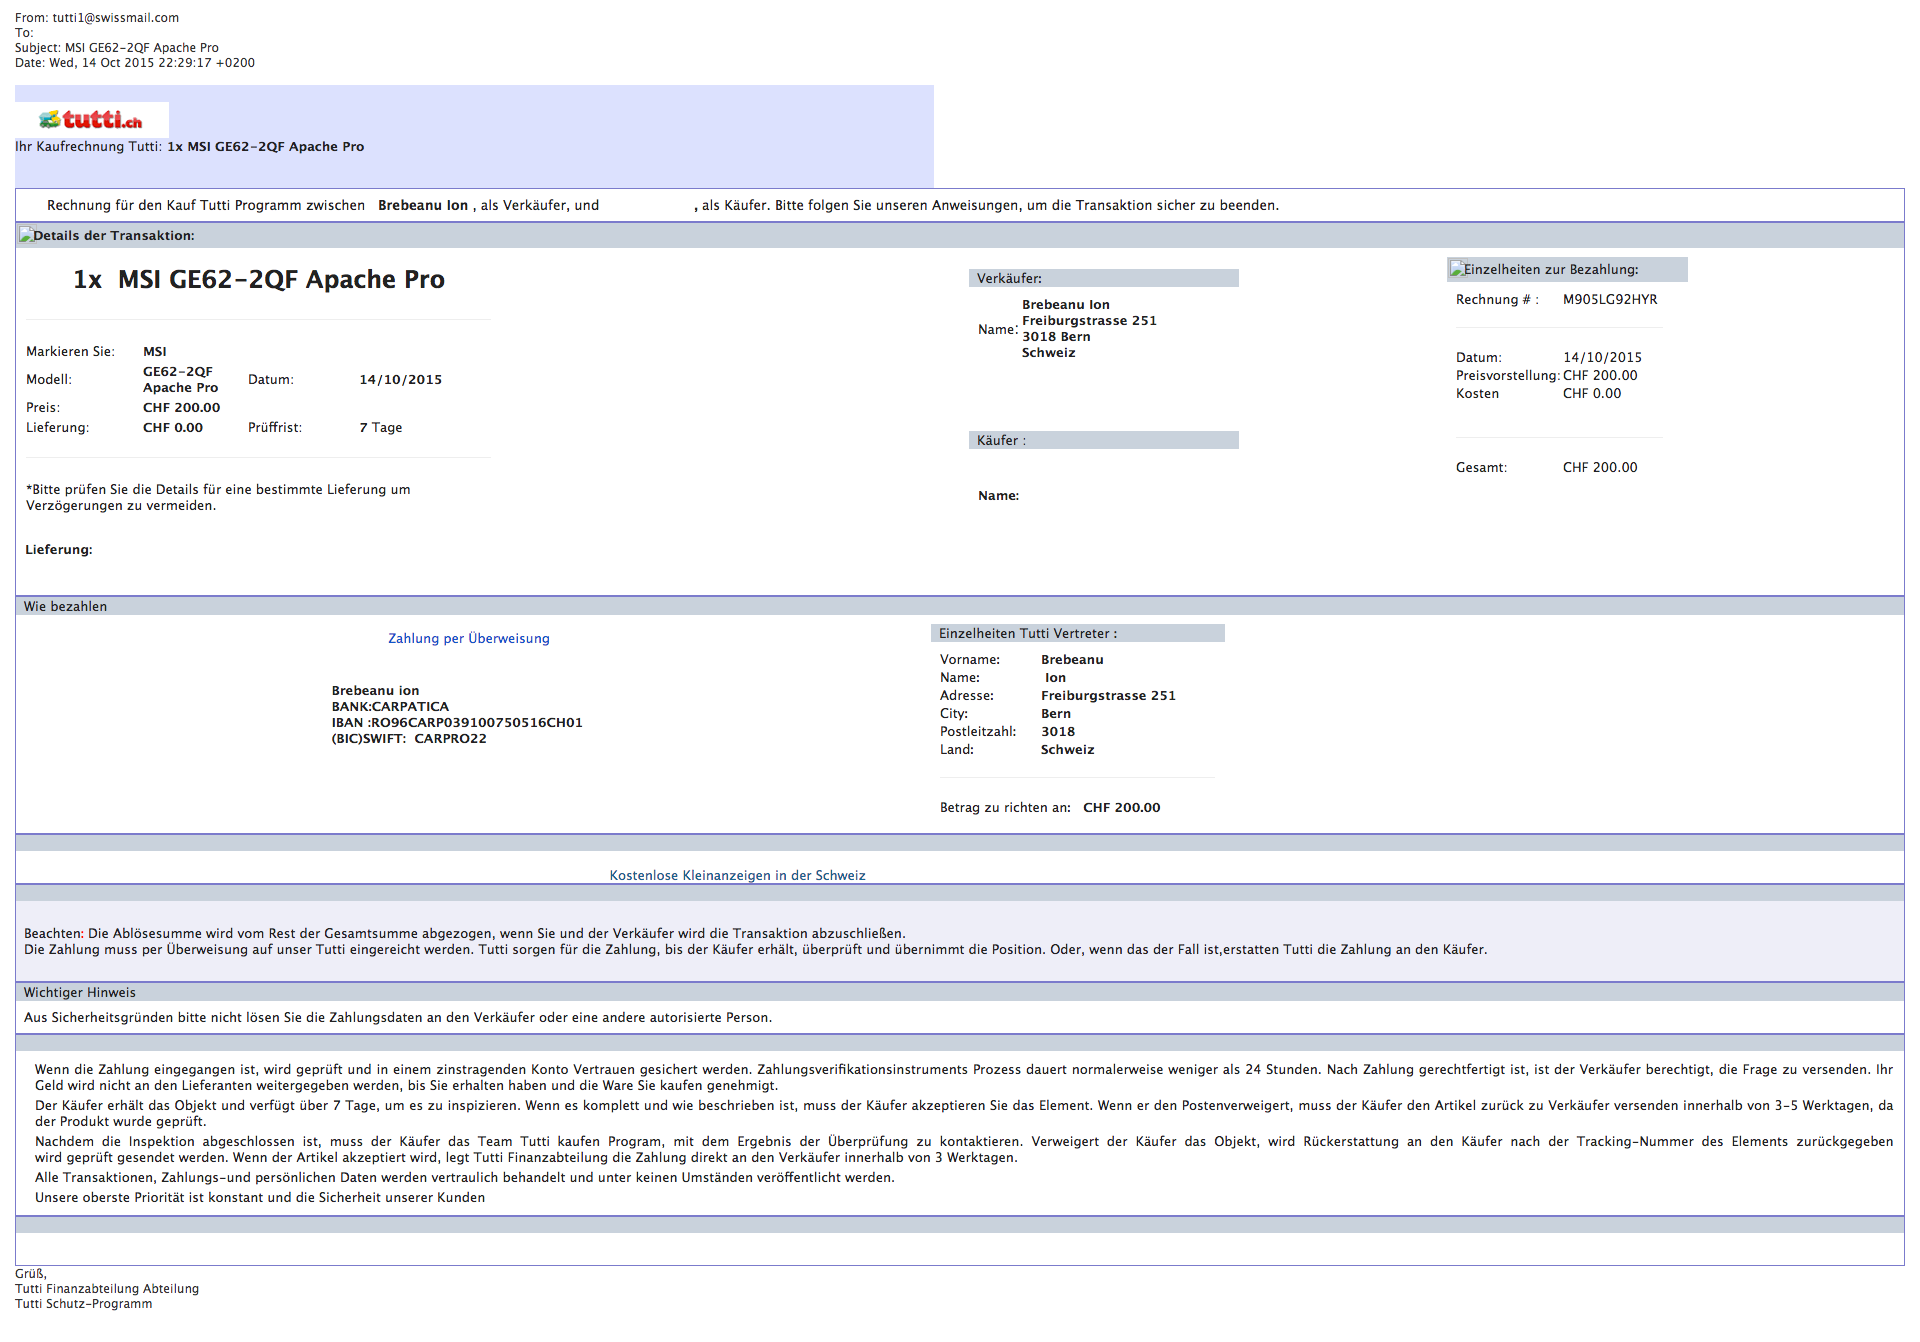Click broken image icon beside Einzelheiten zur Bezahlung
This screenshot has width=1920, height=1342.
tap(1457, 270)
